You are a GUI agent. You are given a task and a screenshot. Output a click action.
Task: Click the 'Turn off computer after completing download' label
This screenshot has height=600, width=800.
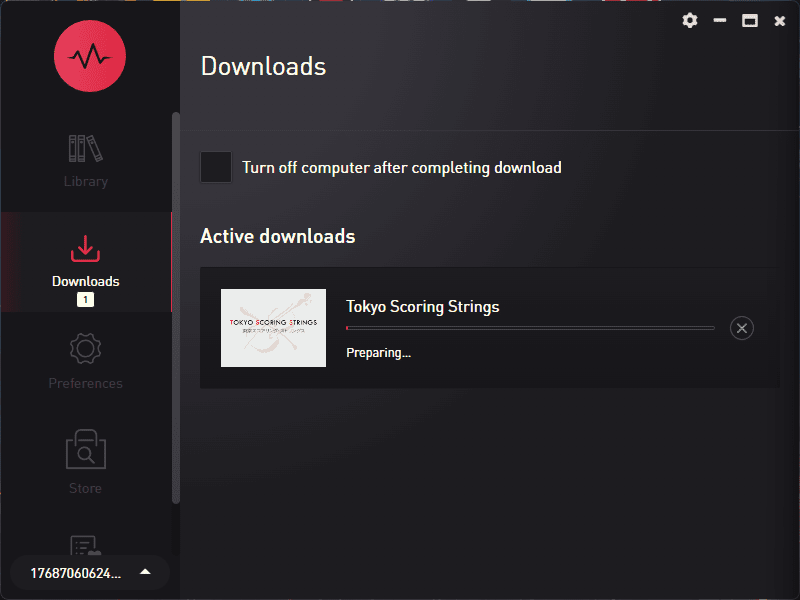click(x=401, y=168)
